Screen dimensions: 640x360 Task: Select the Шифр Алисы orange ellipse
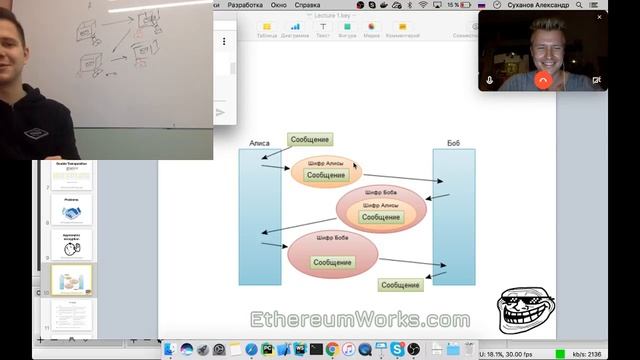pos(327,171)
